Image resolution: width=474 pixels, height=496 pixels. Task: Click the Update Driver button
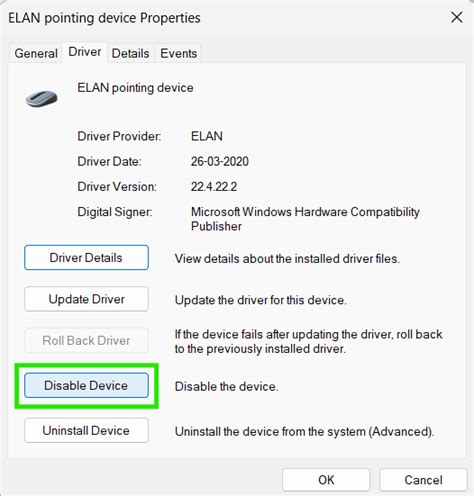coord(86,299)
